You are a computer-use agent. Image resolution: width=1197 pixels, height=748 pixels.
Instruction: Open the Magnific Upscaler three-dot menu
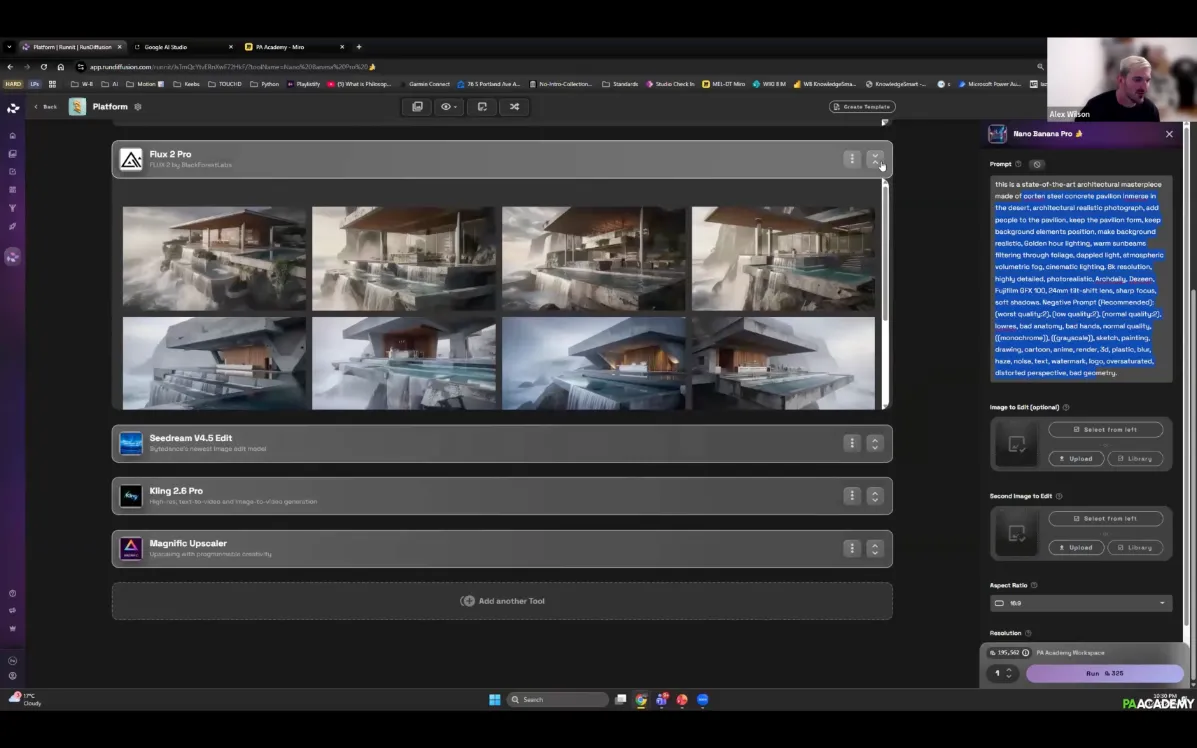(851, 548)
